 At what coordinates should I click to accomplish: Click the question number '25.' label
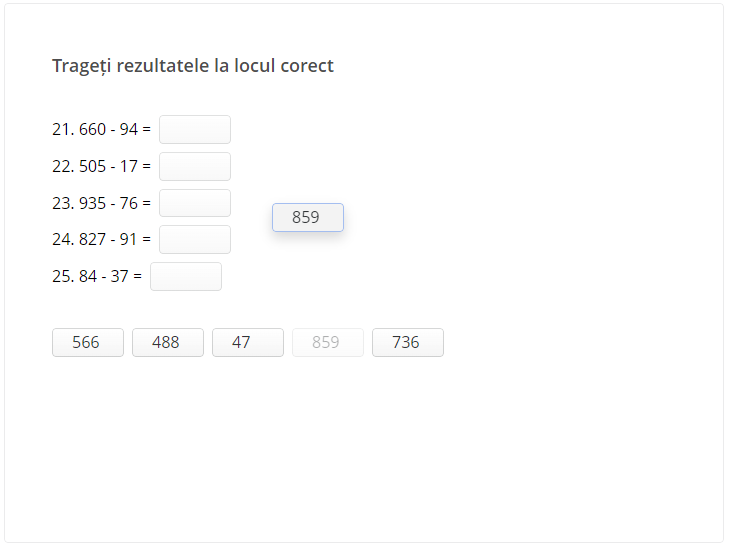point(63,277)
